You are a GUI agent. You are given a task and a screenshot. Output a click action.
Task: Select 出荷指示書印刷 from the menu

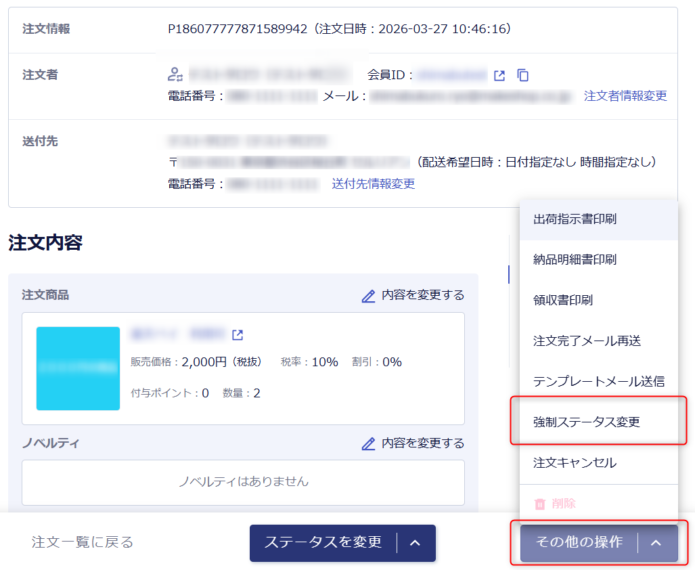click(574, 219)
